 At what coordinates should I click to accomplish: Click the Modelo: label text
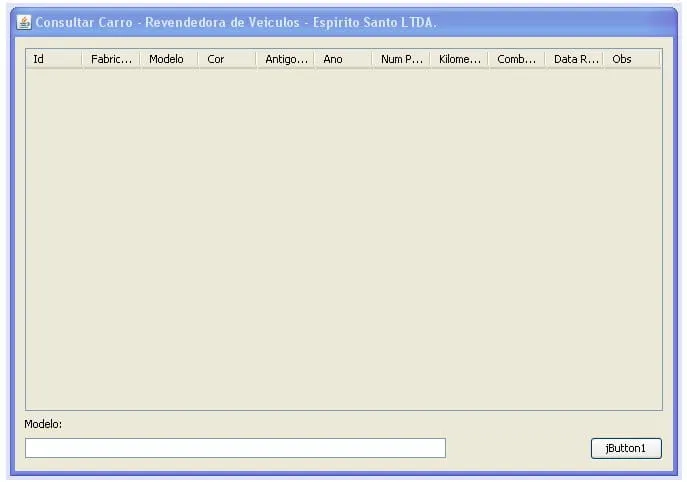pos(43,424)
